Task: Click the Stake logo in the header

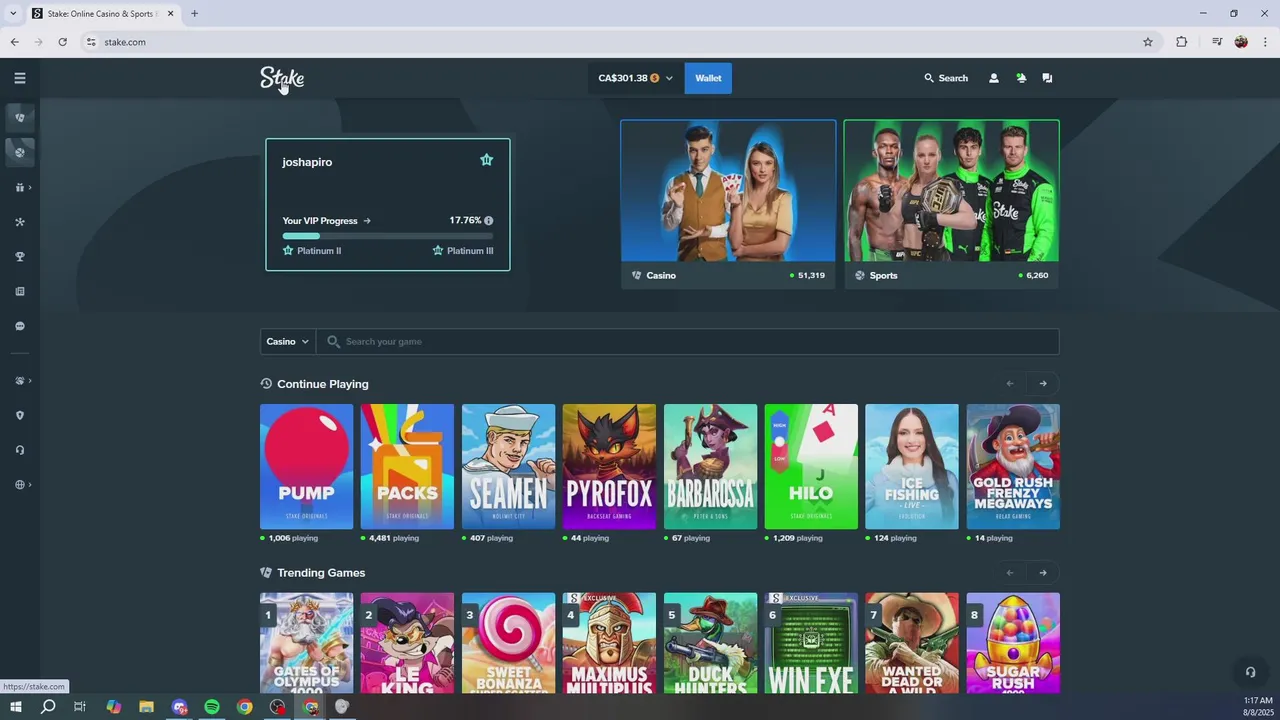Action: 282,78
